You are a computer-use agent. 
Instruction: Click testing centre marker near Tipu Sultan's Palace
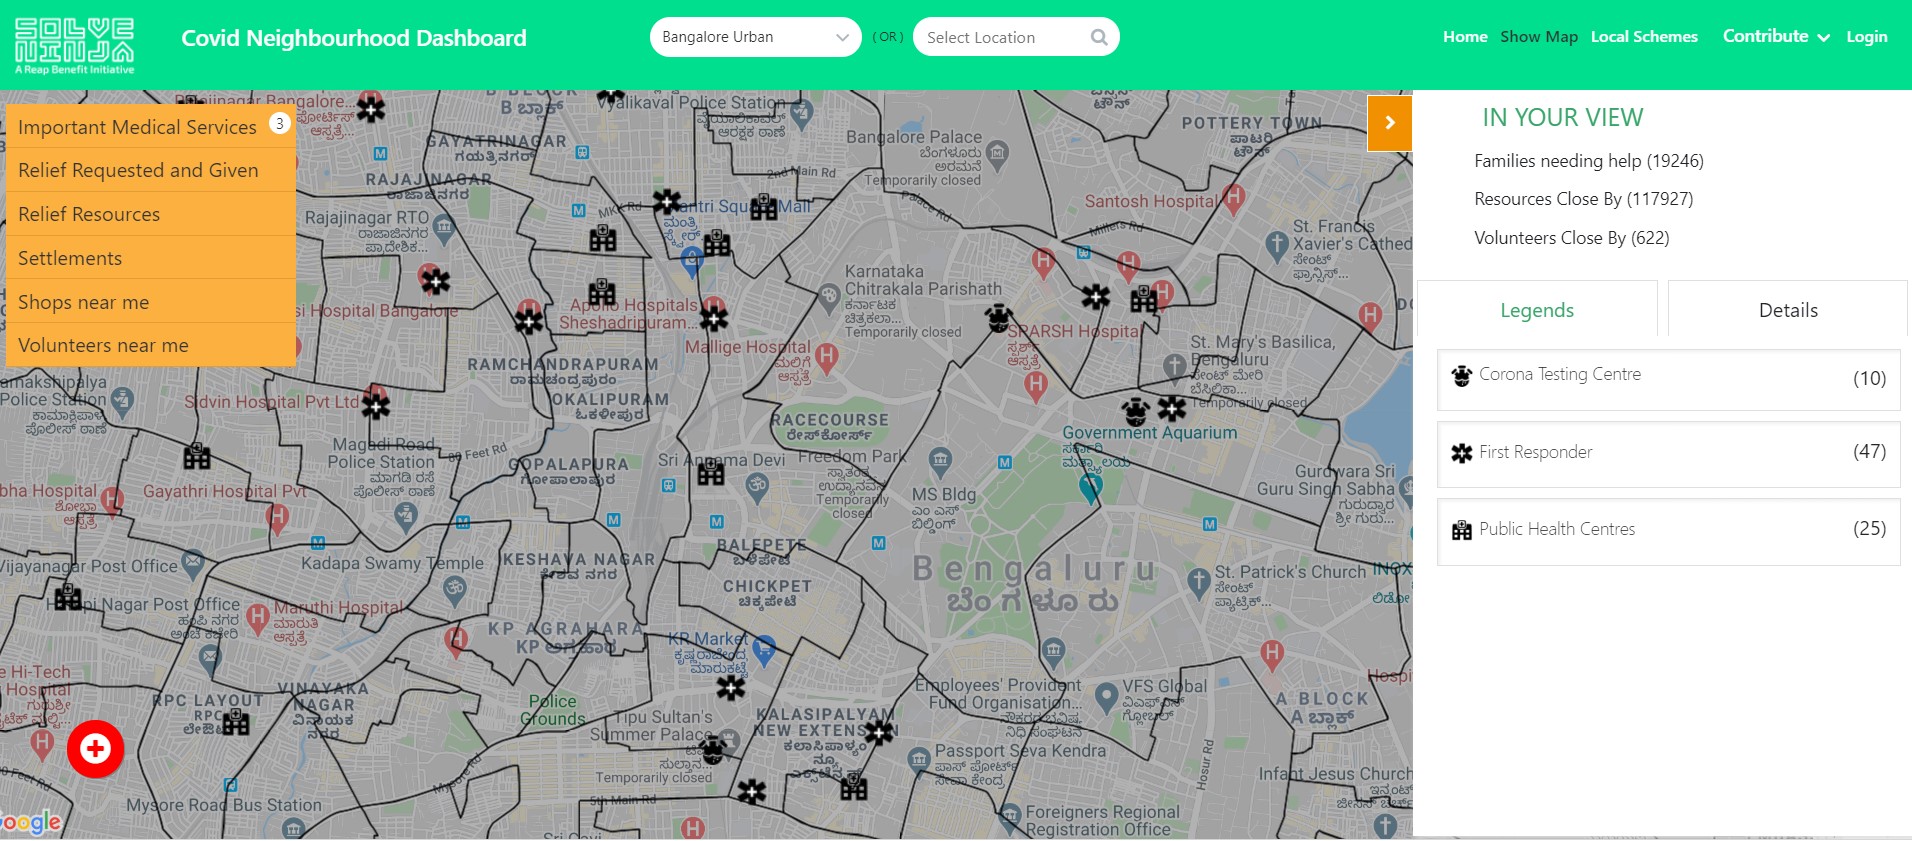coord(712,749)
